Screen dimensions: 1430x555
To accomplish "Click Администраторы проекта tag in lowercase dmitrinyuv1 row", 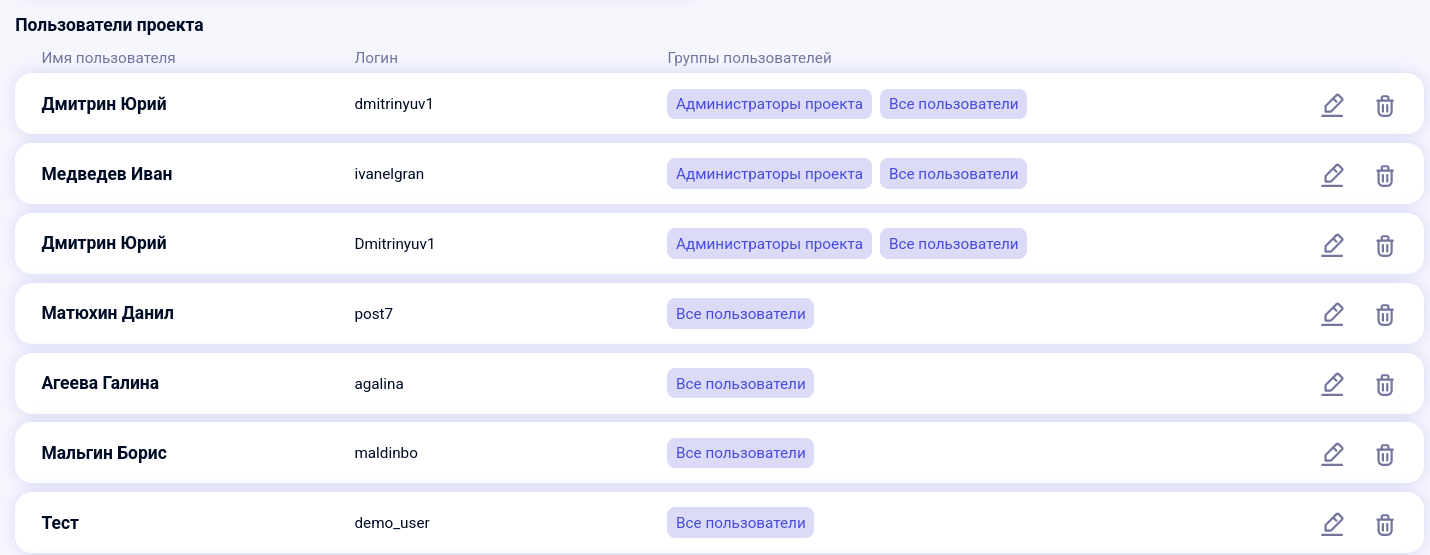I will [769, 104].
